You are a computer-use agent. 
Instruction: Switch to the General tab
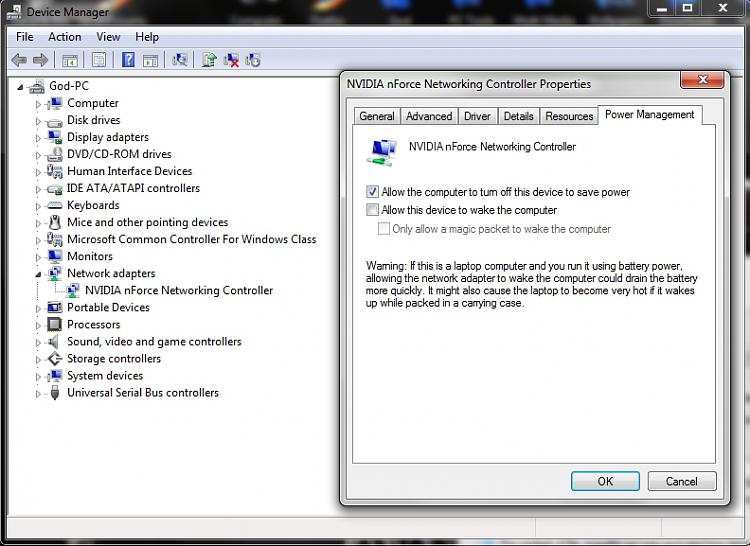coord(377,116)
